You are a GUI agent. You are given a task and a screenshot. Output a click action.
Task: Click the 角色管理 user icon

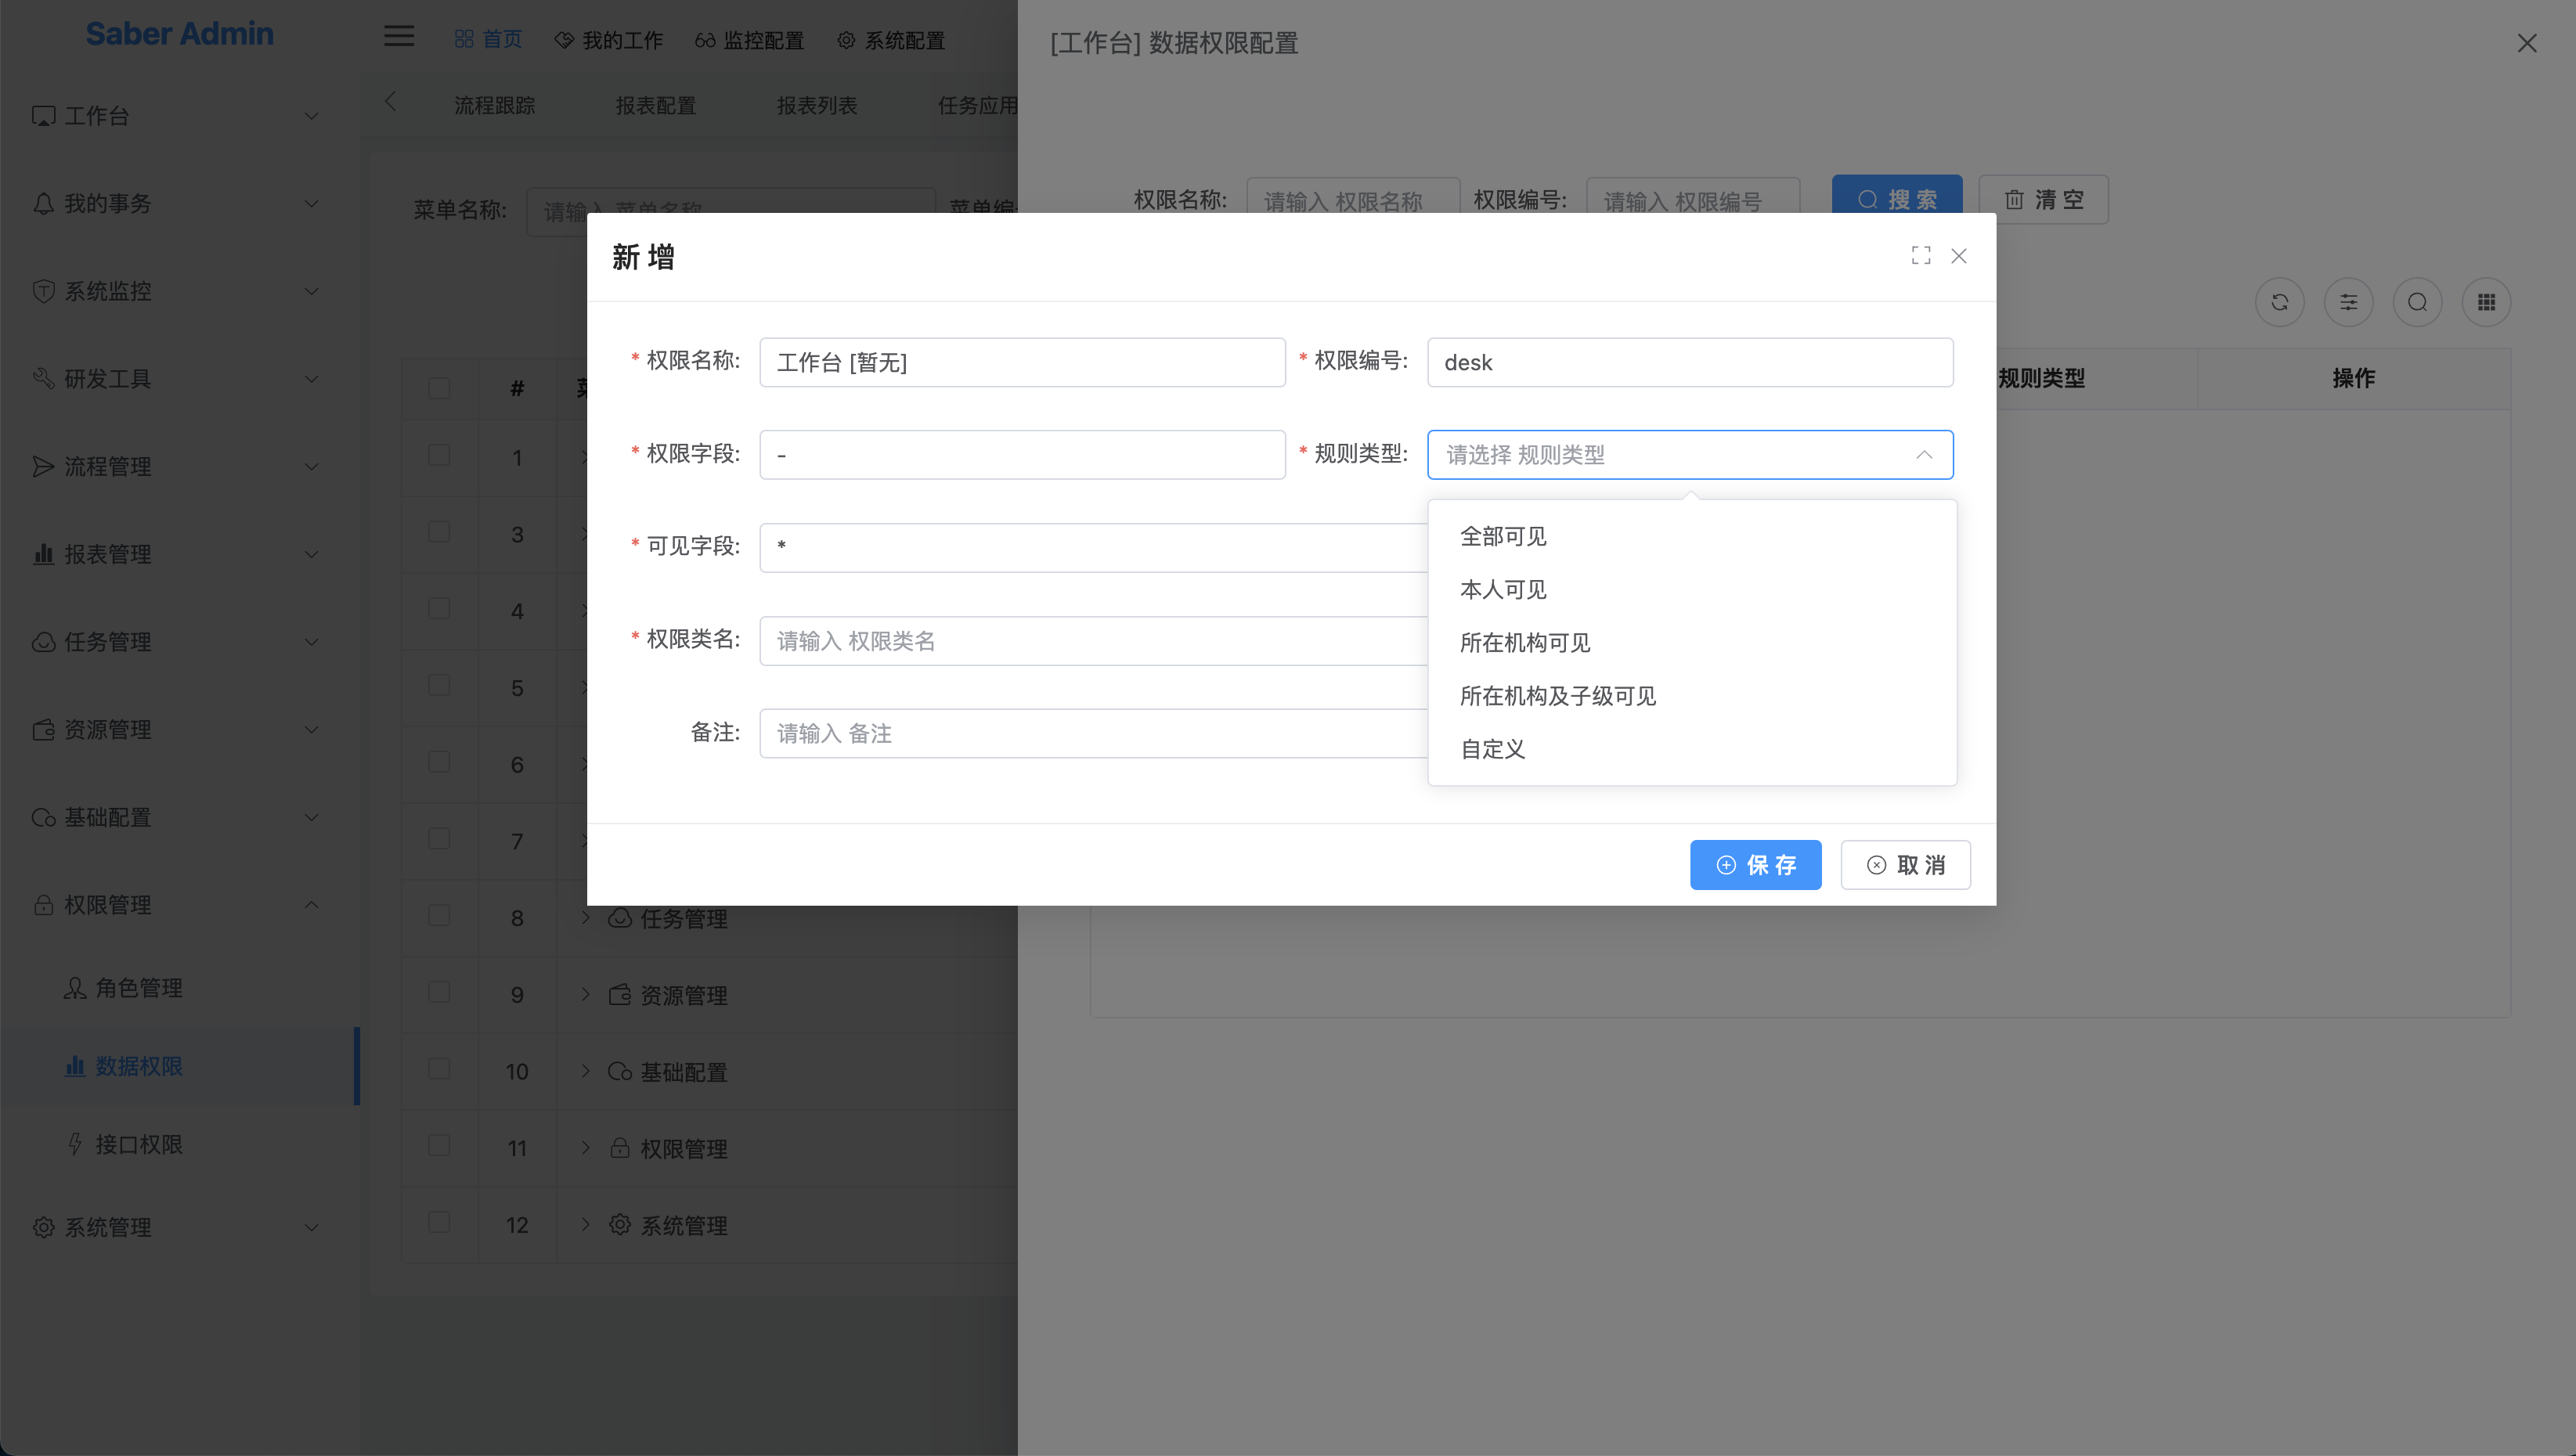pyautogui.click(x=75, y=988)
